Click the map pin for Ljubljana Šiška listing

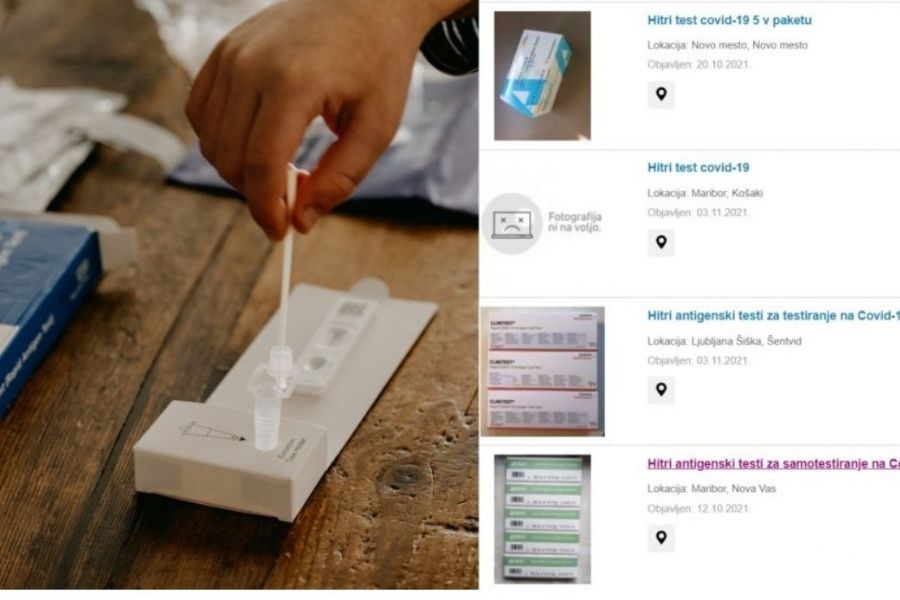tap(661, 390)
